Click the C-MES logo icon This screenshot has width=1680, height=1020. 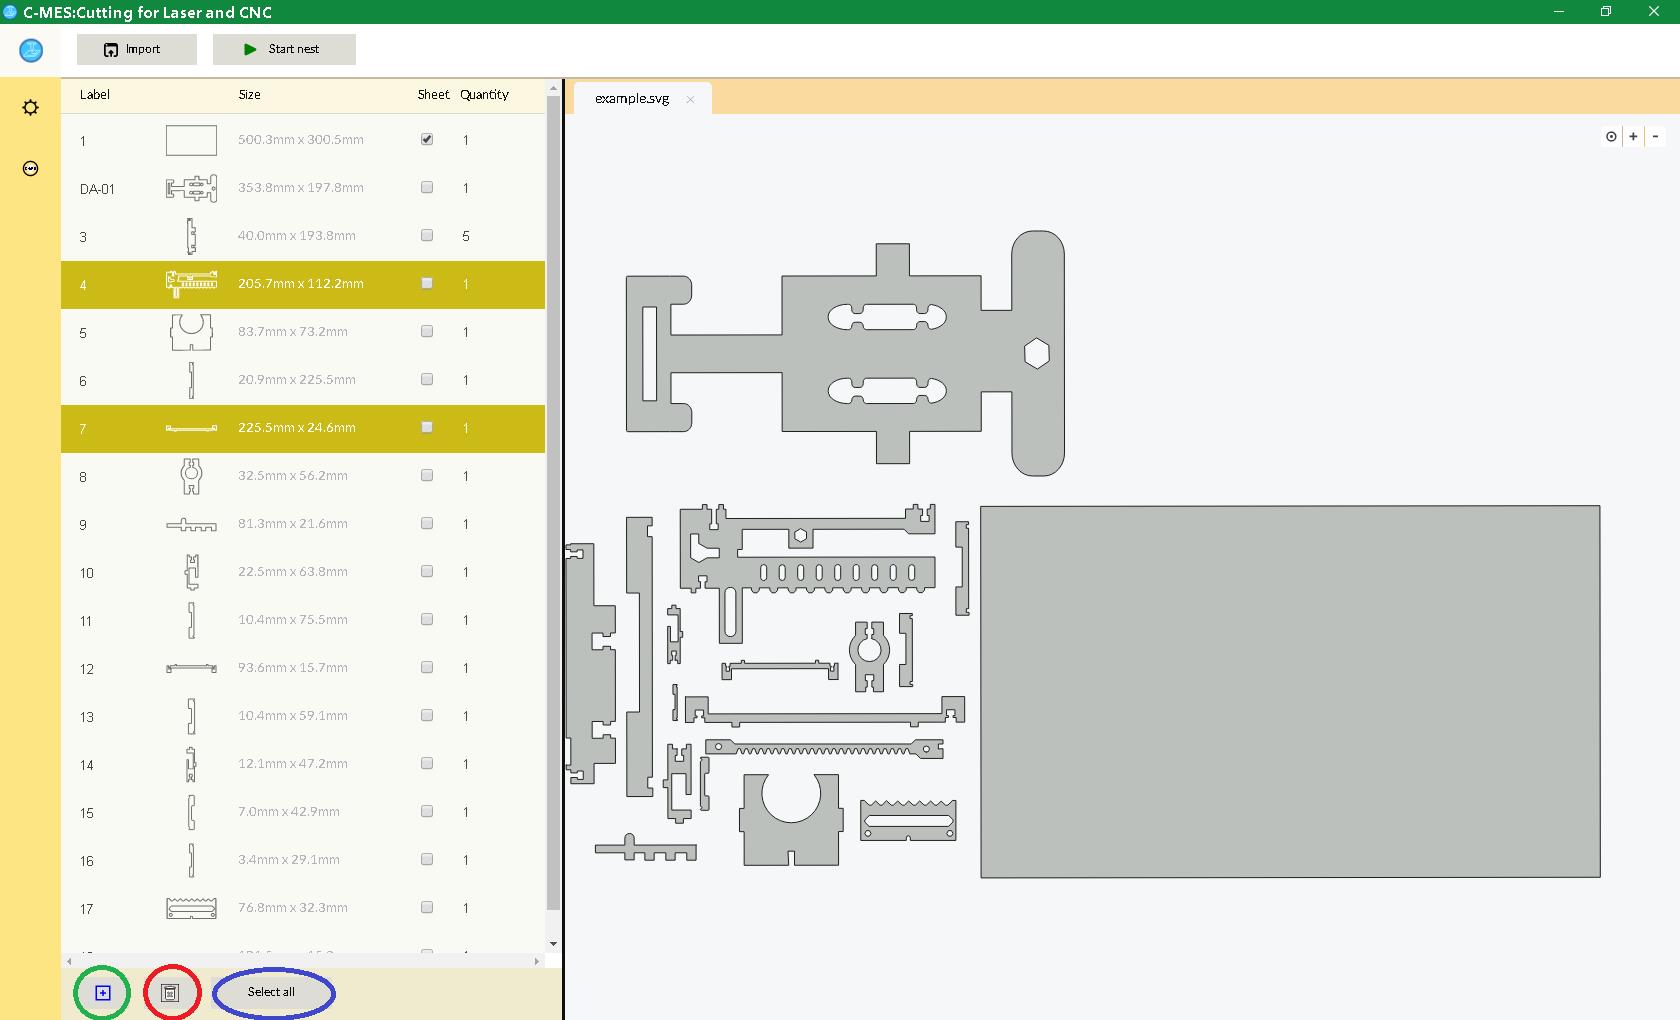point(31,49)
